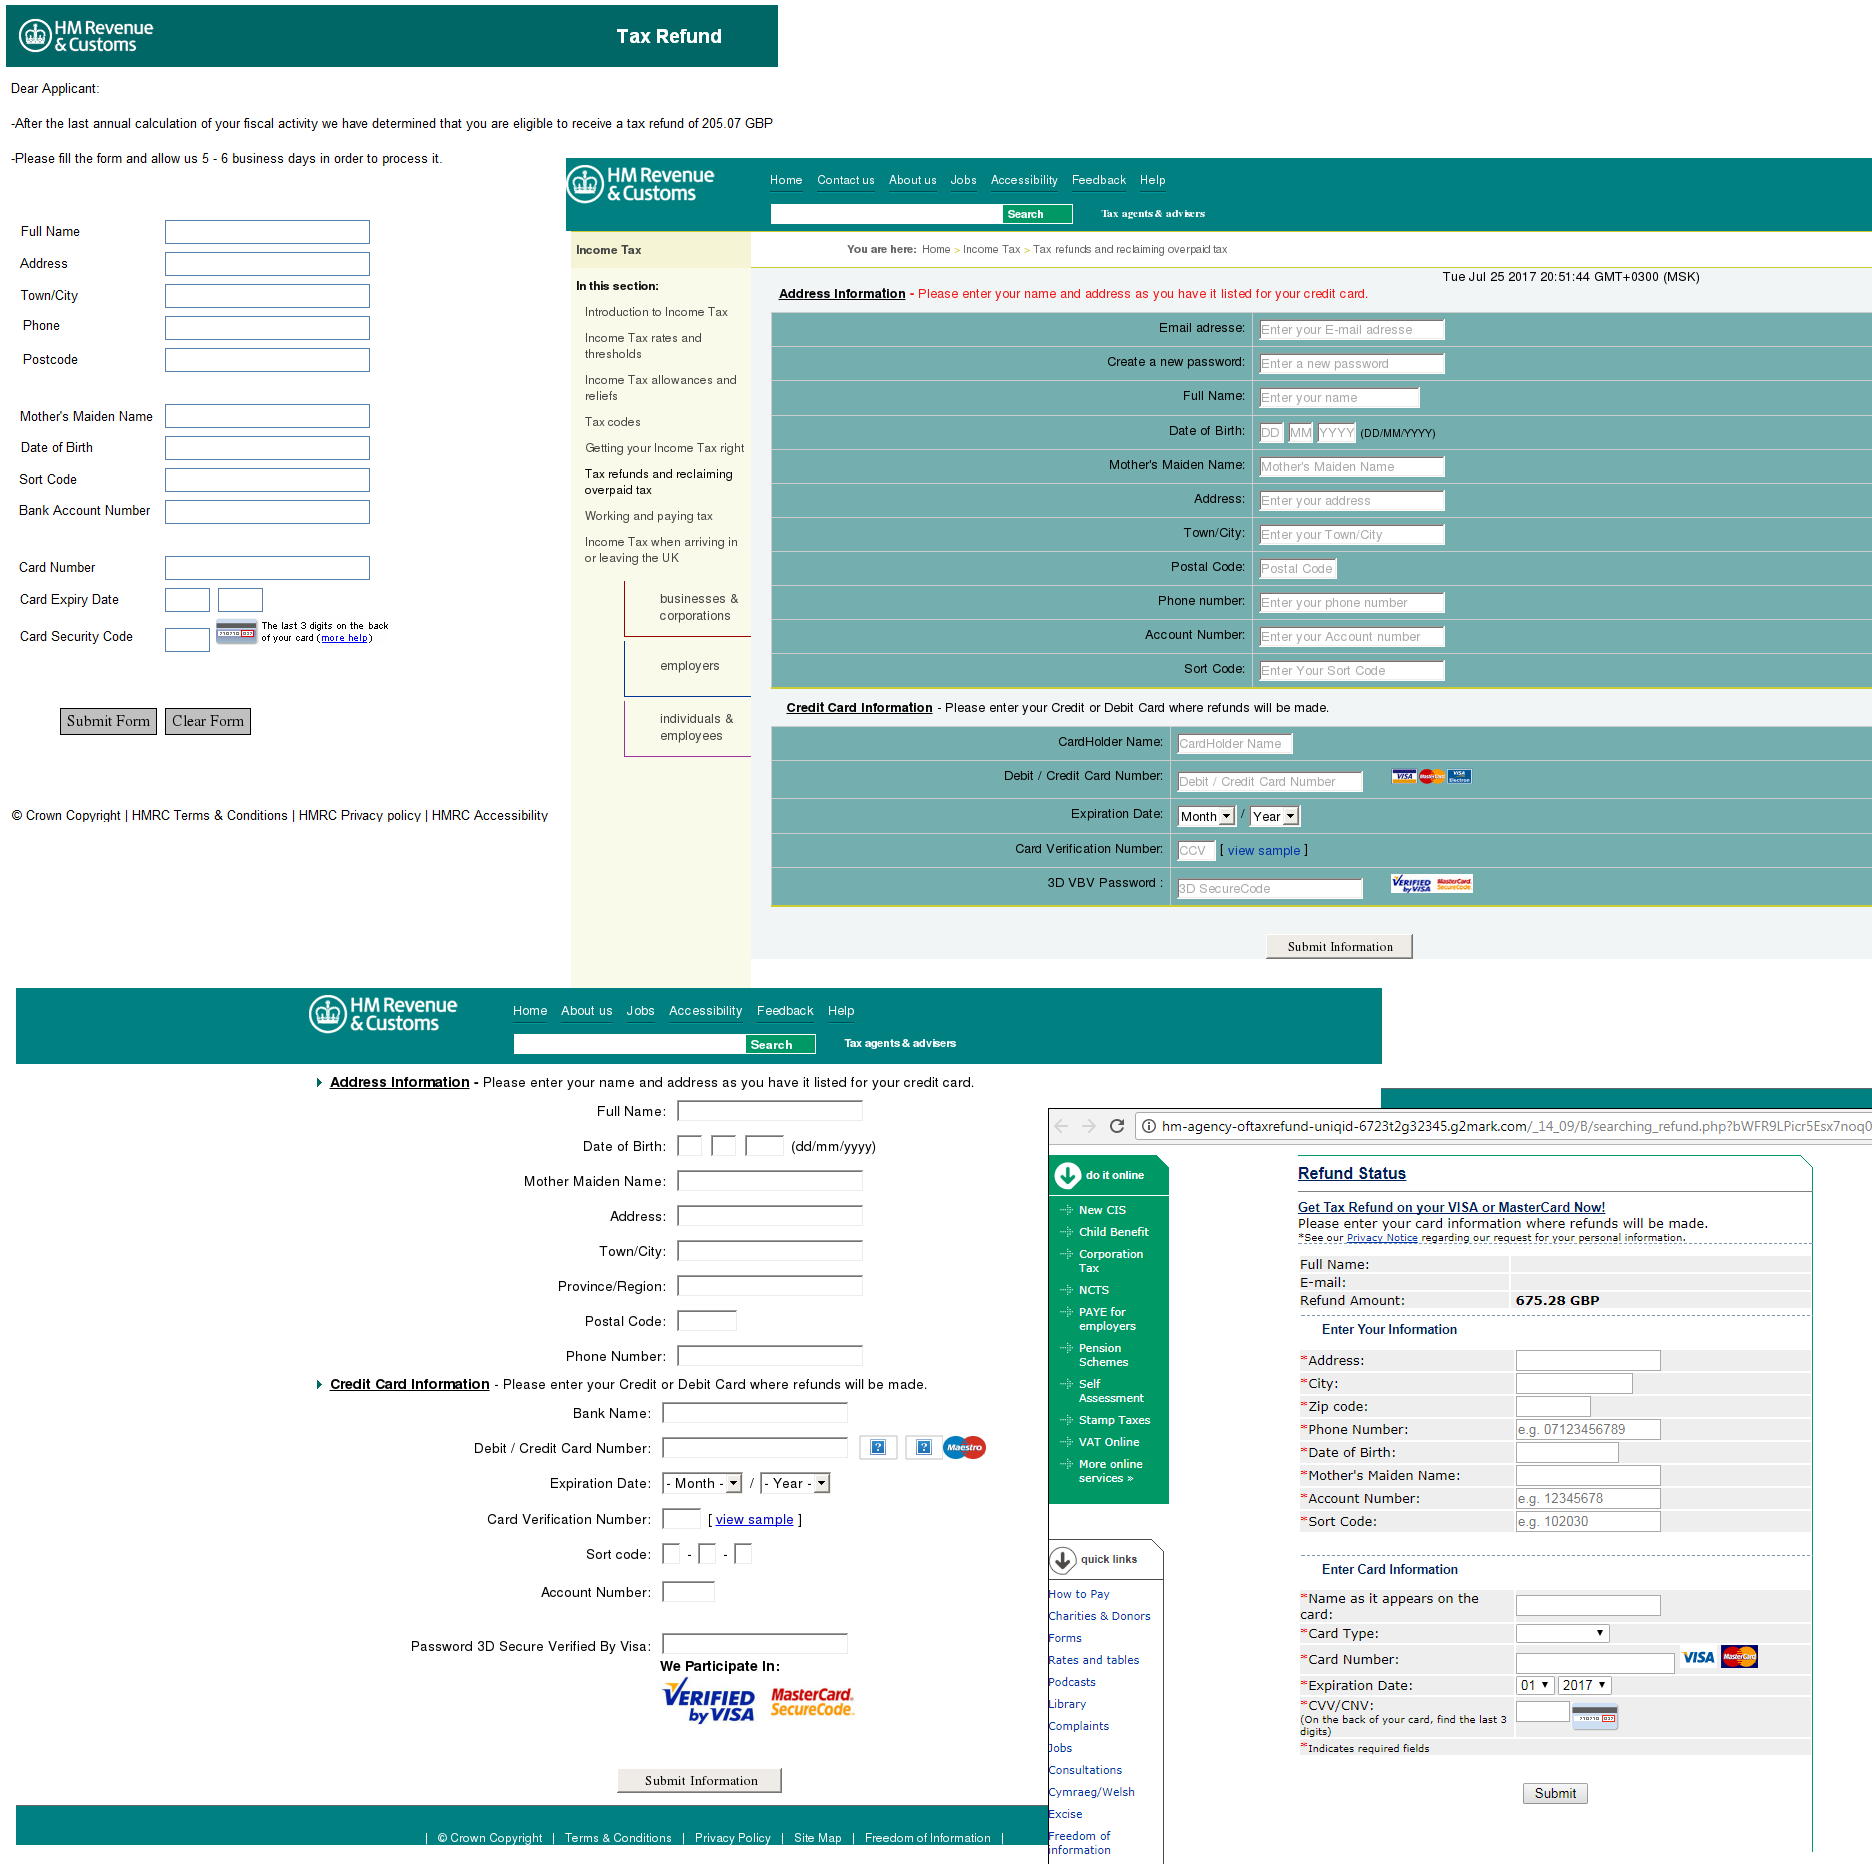Viewport: 1872px width, 1864px height.
Task: Open Feedback in bottom page navigation
Action: click(785, 1011)
